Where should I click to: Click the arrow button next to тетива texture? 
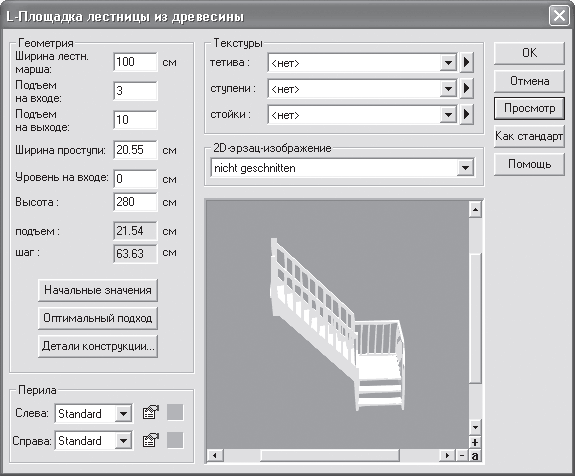pos(466,62)
